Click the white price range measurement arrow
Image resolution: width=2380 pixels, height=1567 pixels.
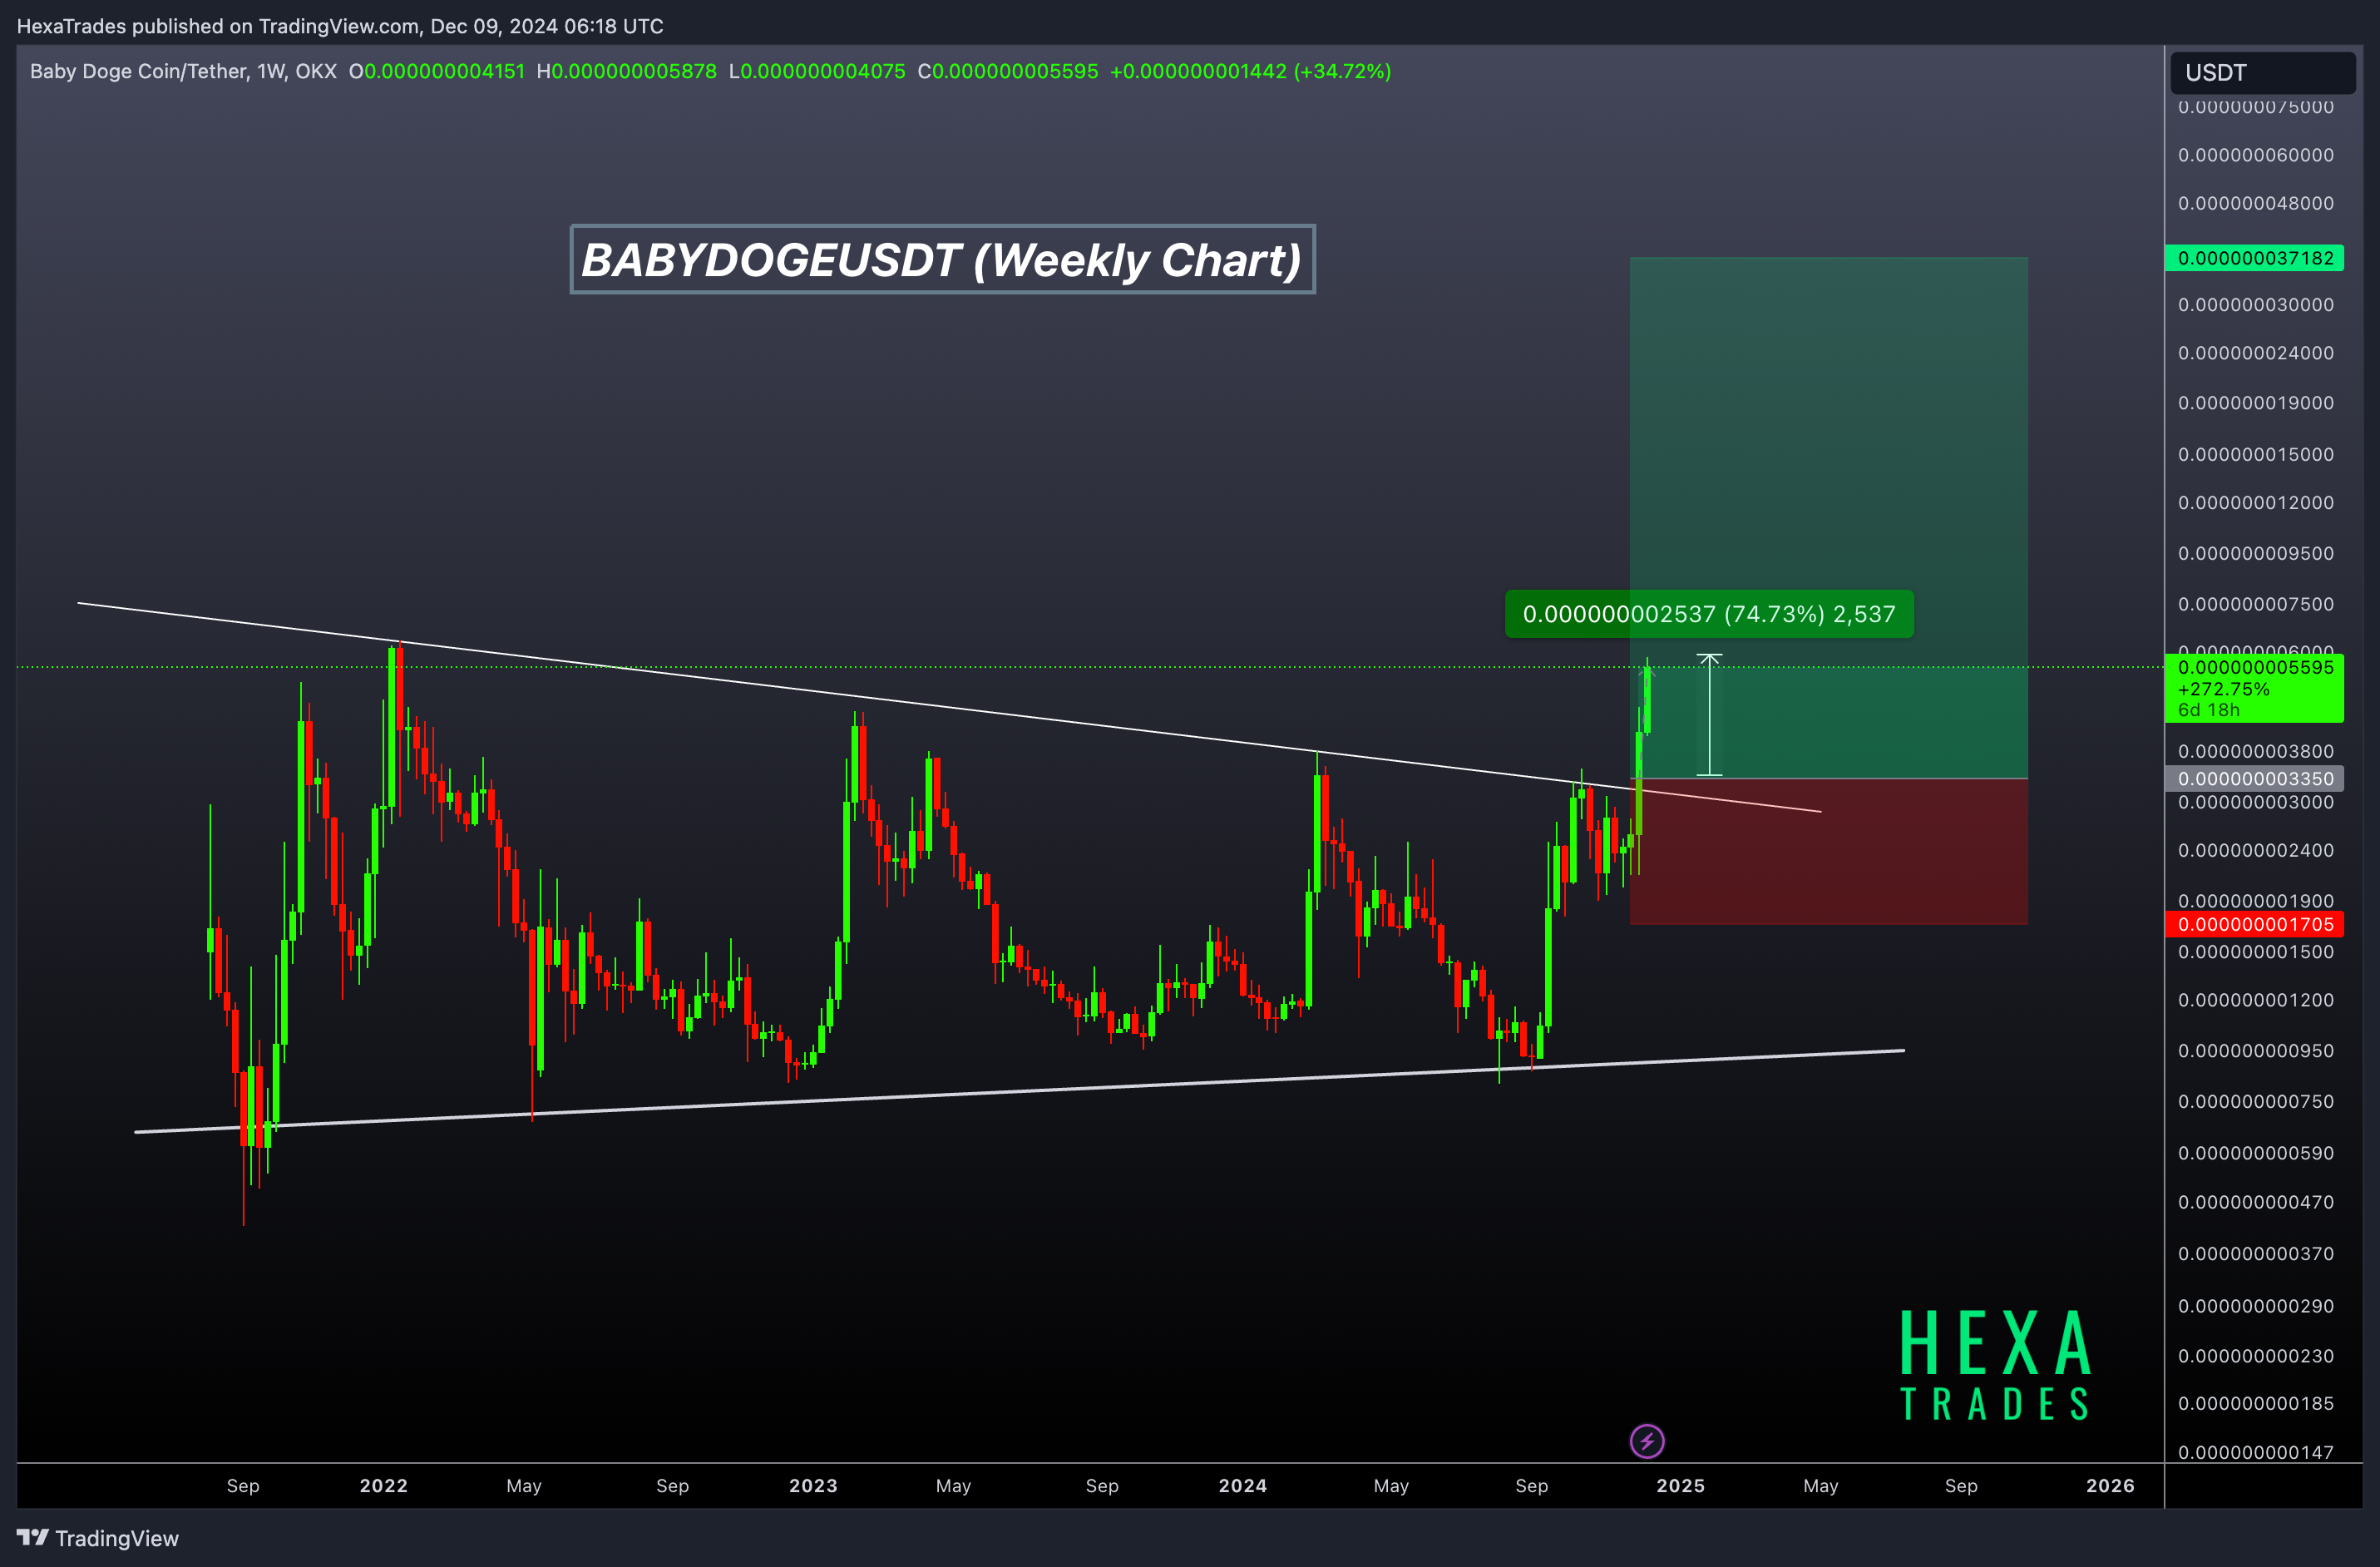click(x=1710, y=715)
